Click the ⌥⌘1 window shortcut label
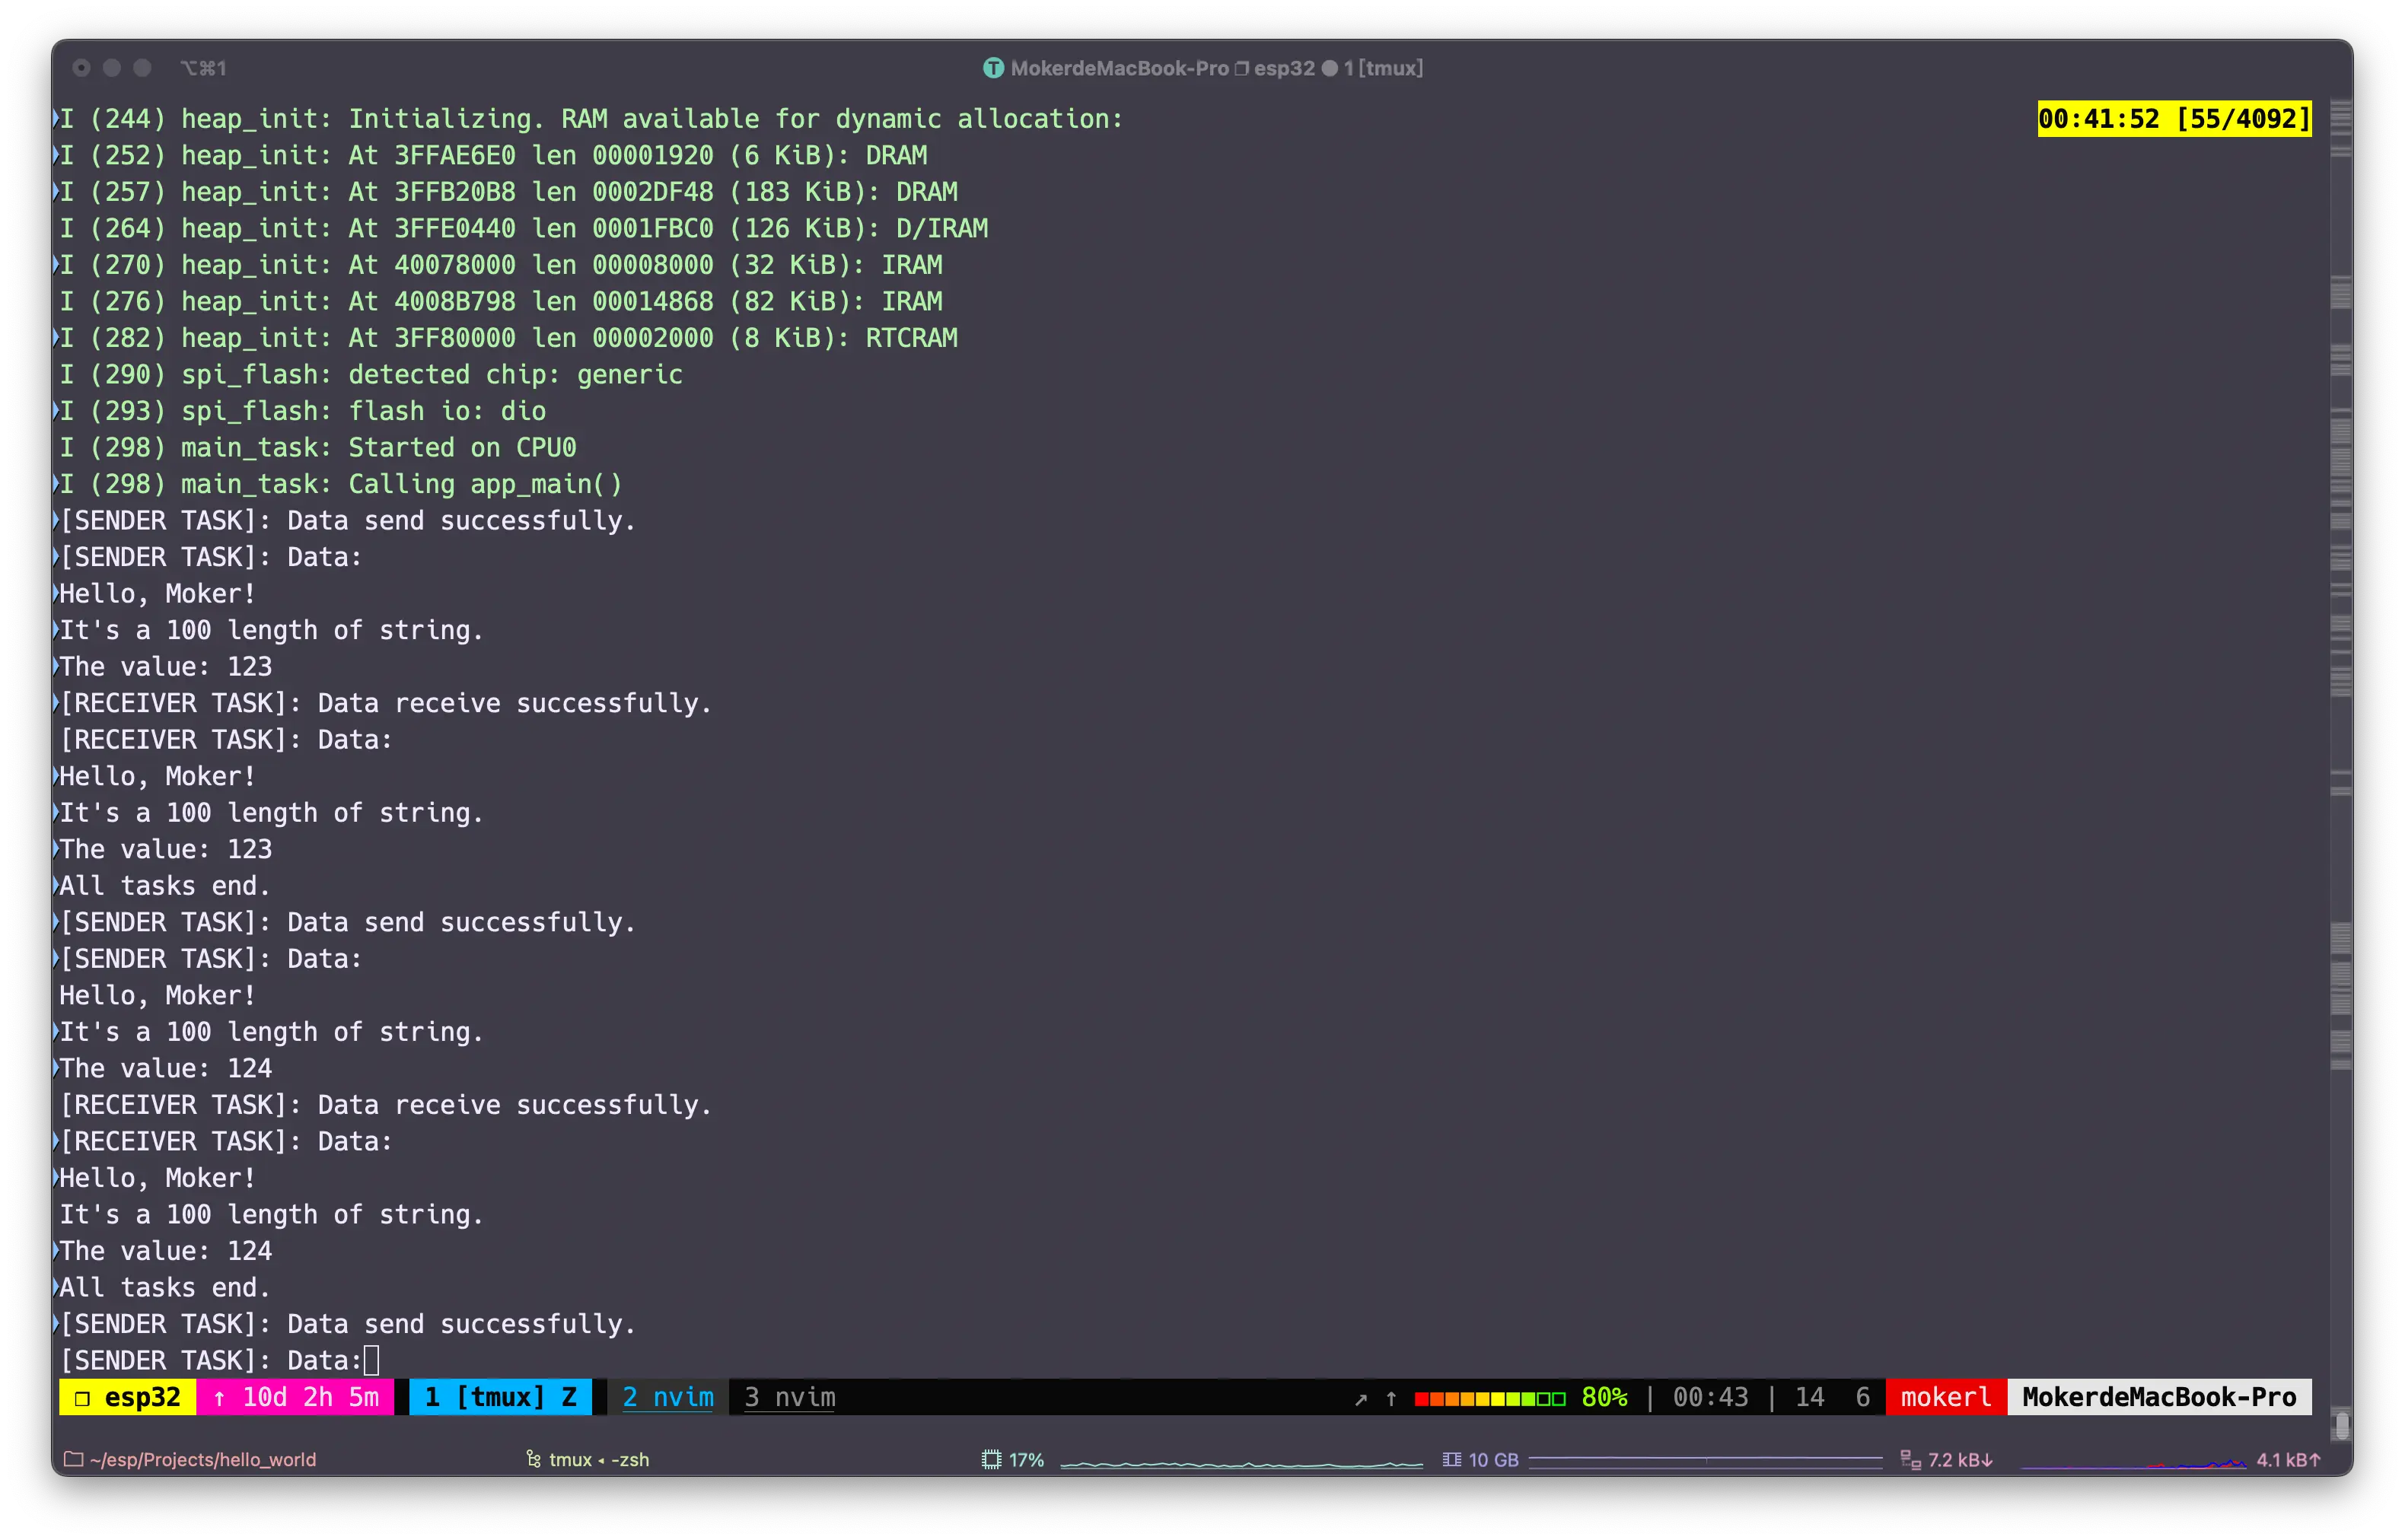2405x1540 pixels. point(203,68)
